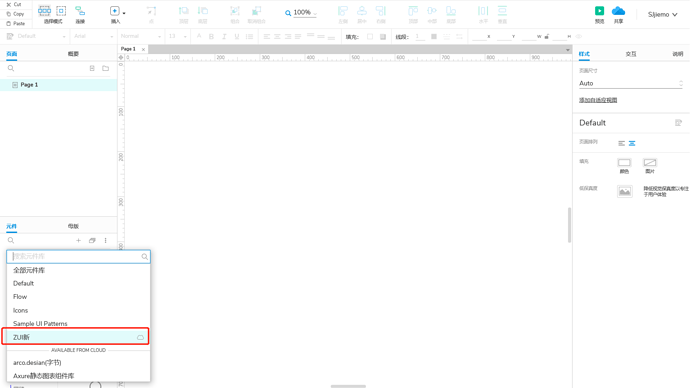Activate the Connect tool icon

80,11
